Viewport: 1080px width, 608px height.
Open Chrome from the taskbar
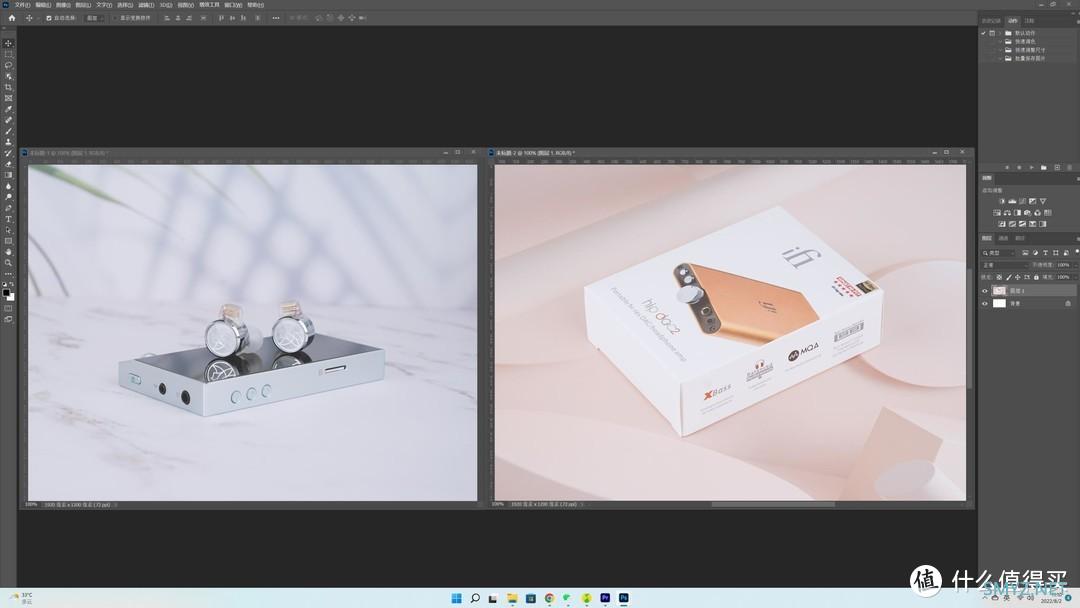click(x=549, y=598)
